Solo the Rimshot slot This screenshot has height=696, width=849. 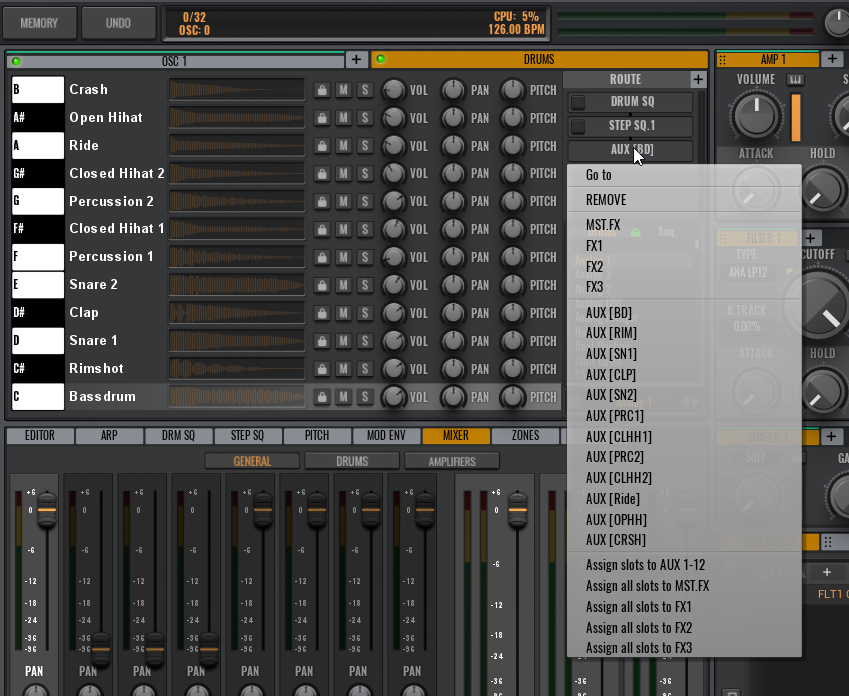pos(365,369)
